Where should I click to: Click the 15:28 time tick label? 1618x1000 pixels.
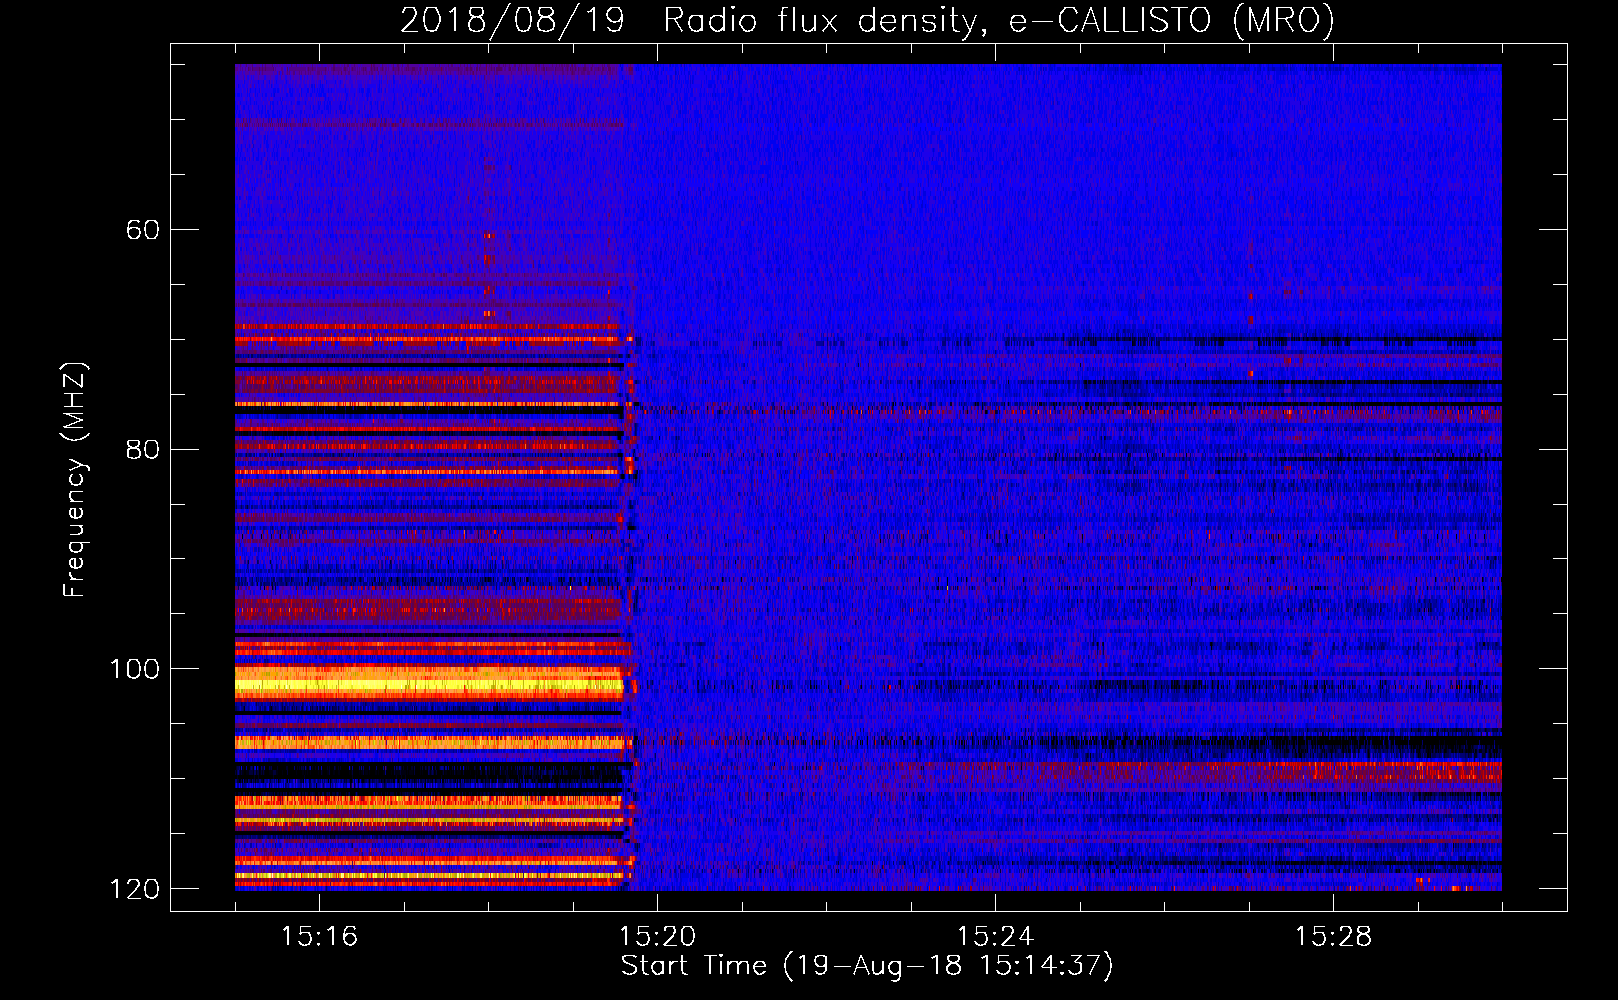click(1333, 936)
